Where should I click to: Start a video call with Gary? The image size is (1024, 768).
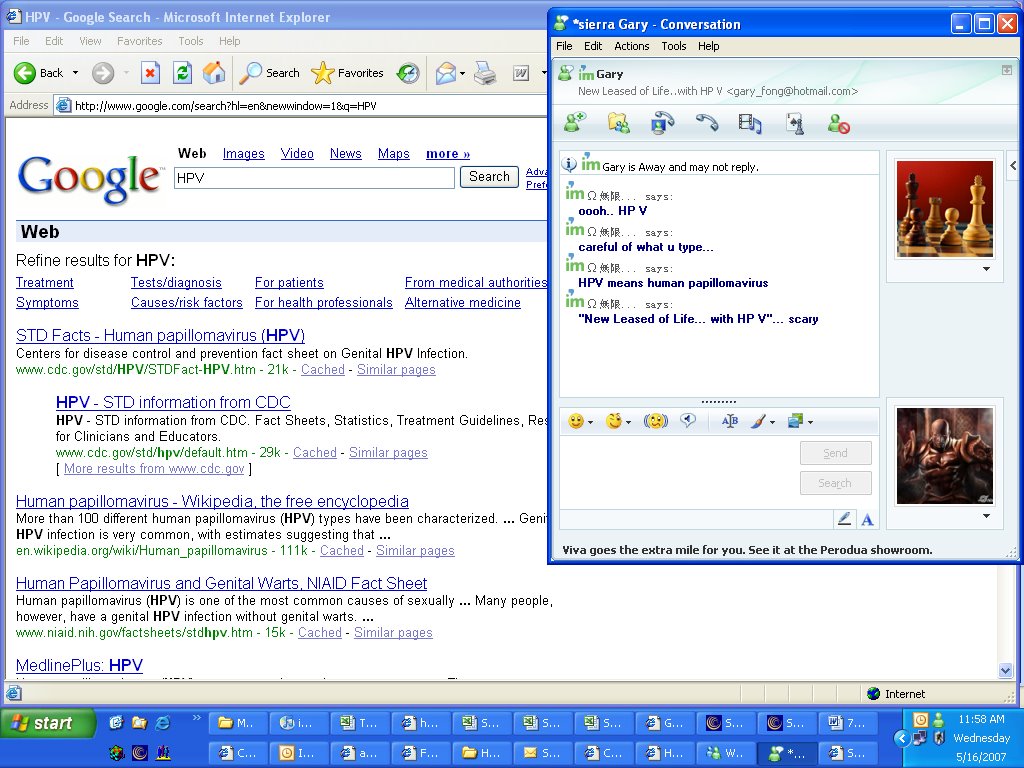tap(662, 123)
